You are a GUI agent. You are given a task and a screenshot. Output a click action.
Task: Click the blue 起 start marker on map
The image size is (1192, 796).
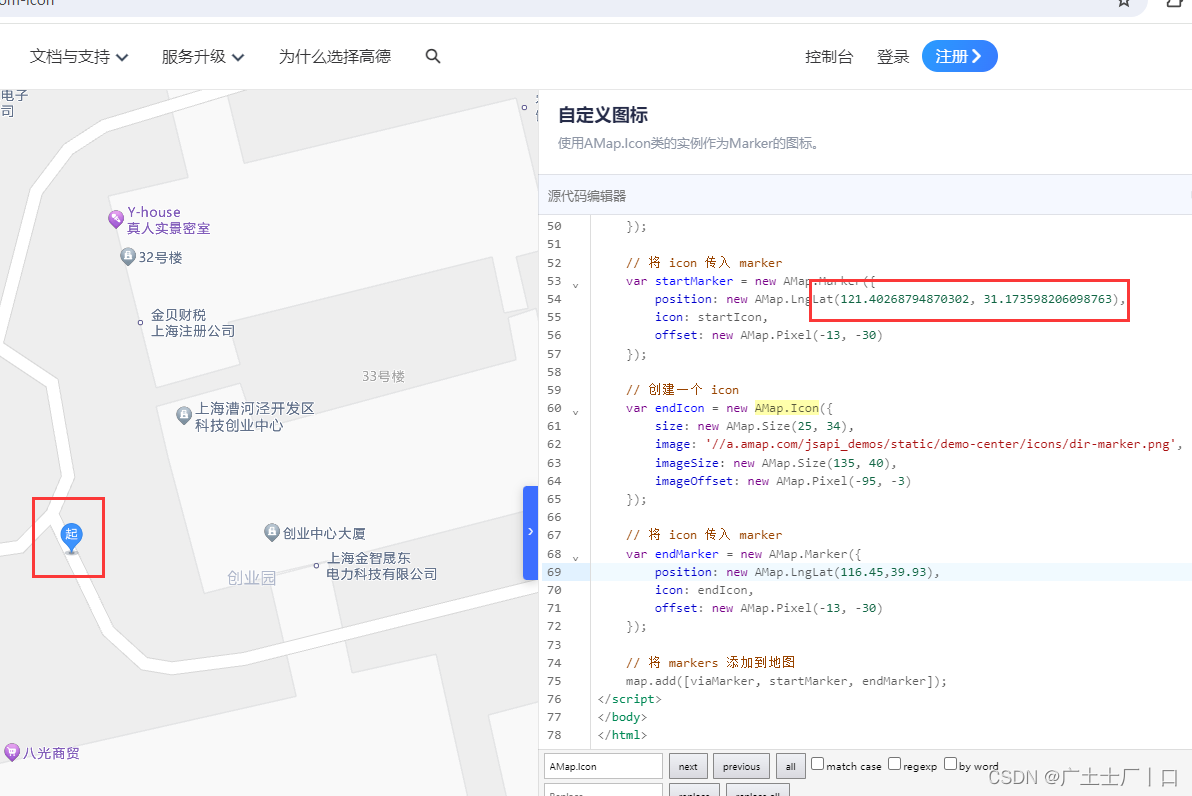[71, 537]
